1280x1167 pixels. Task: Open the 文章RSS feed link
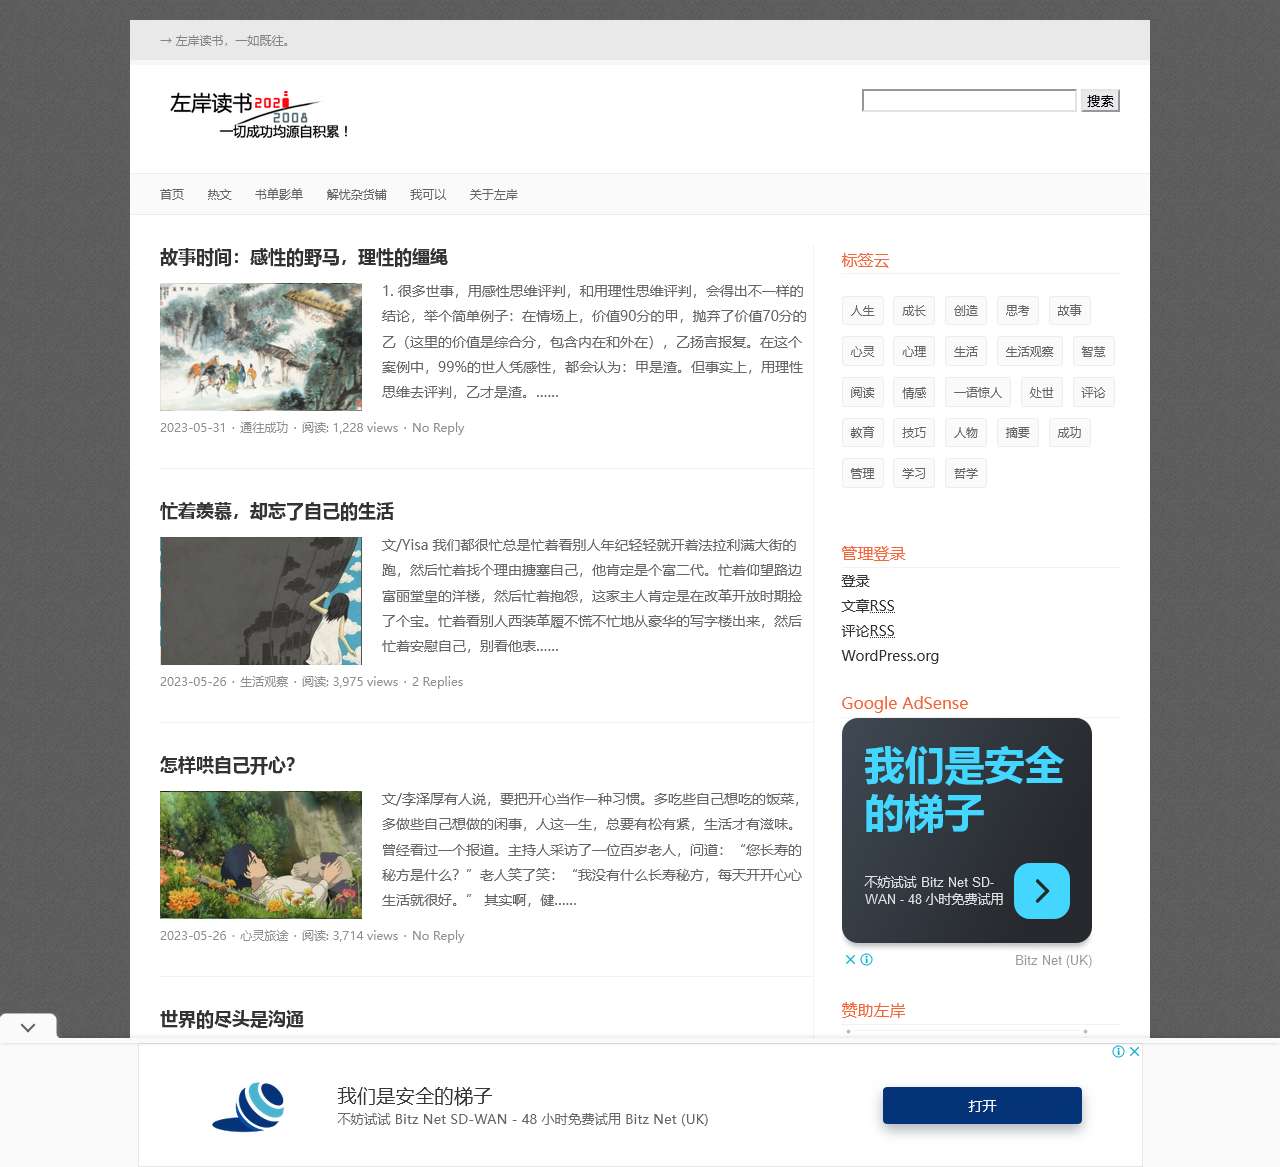[x=868, y=606]
